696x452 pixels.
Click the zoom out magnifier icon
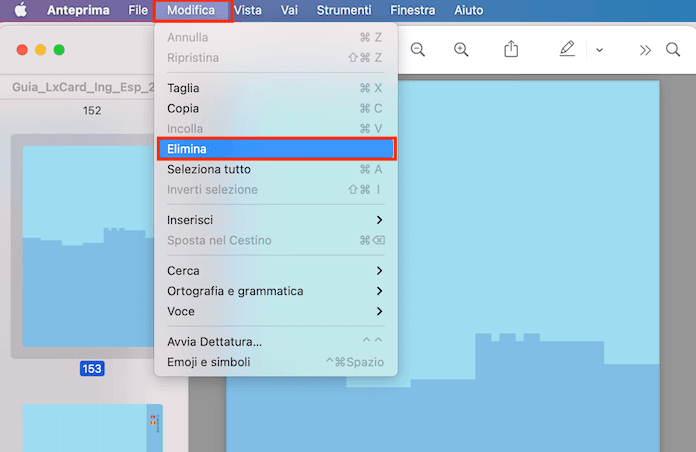418,49
